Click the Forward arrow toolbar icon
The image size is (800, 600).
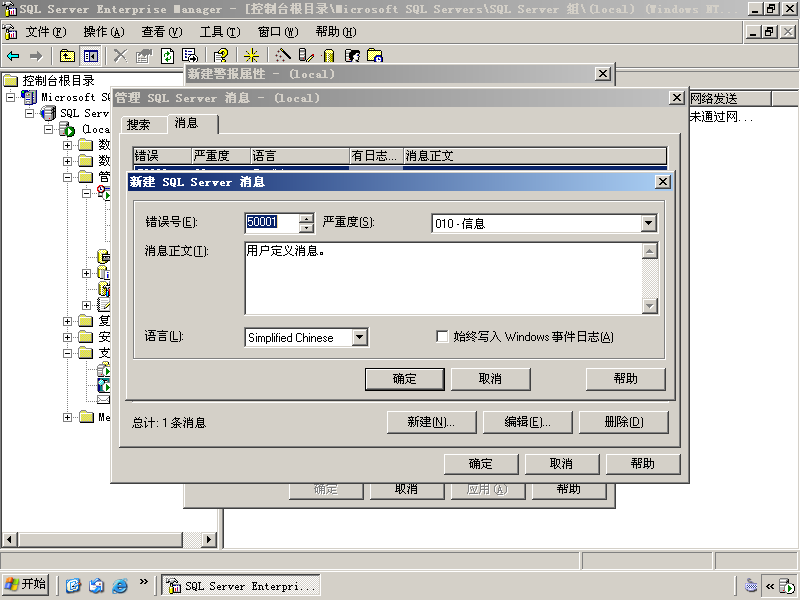[x=36, y=56]
